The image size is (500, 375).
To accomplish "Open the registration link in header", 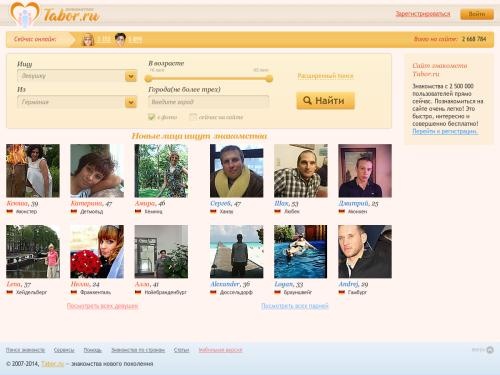I will [423, 14].
